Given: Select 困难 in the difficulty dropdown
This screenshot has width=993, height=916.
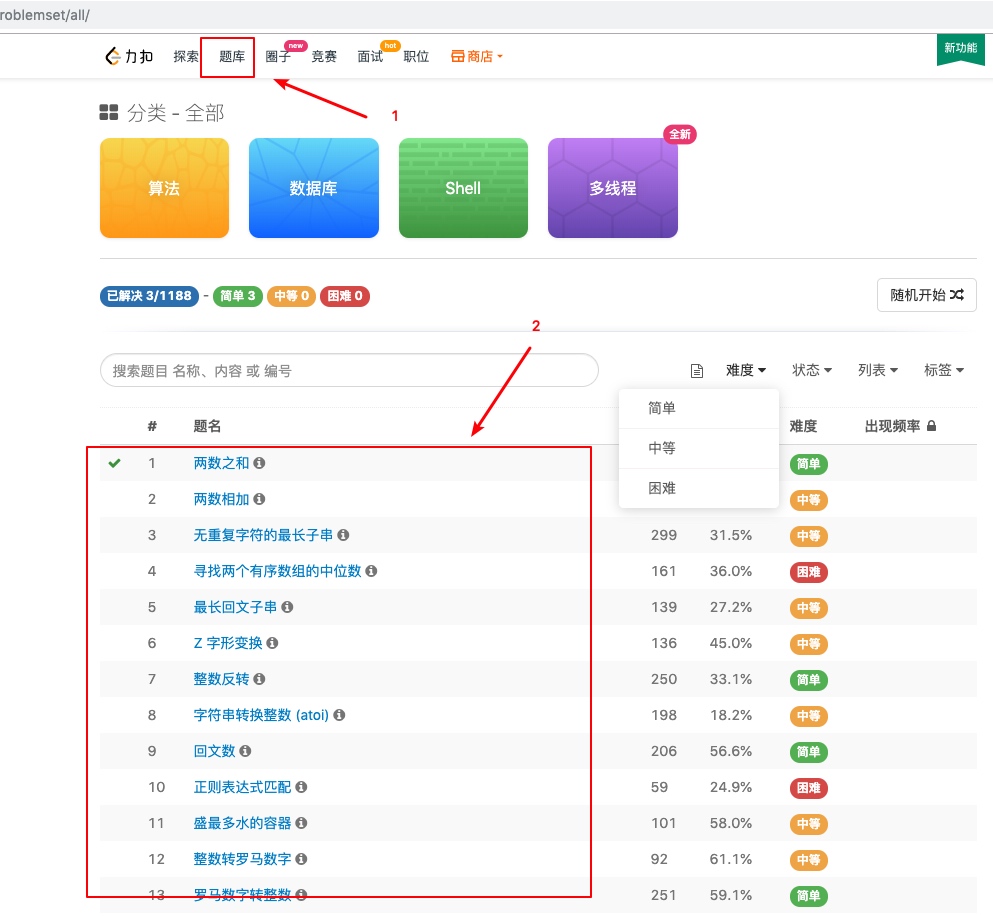Looking at the screenshot, I should [x=699, y=488].
